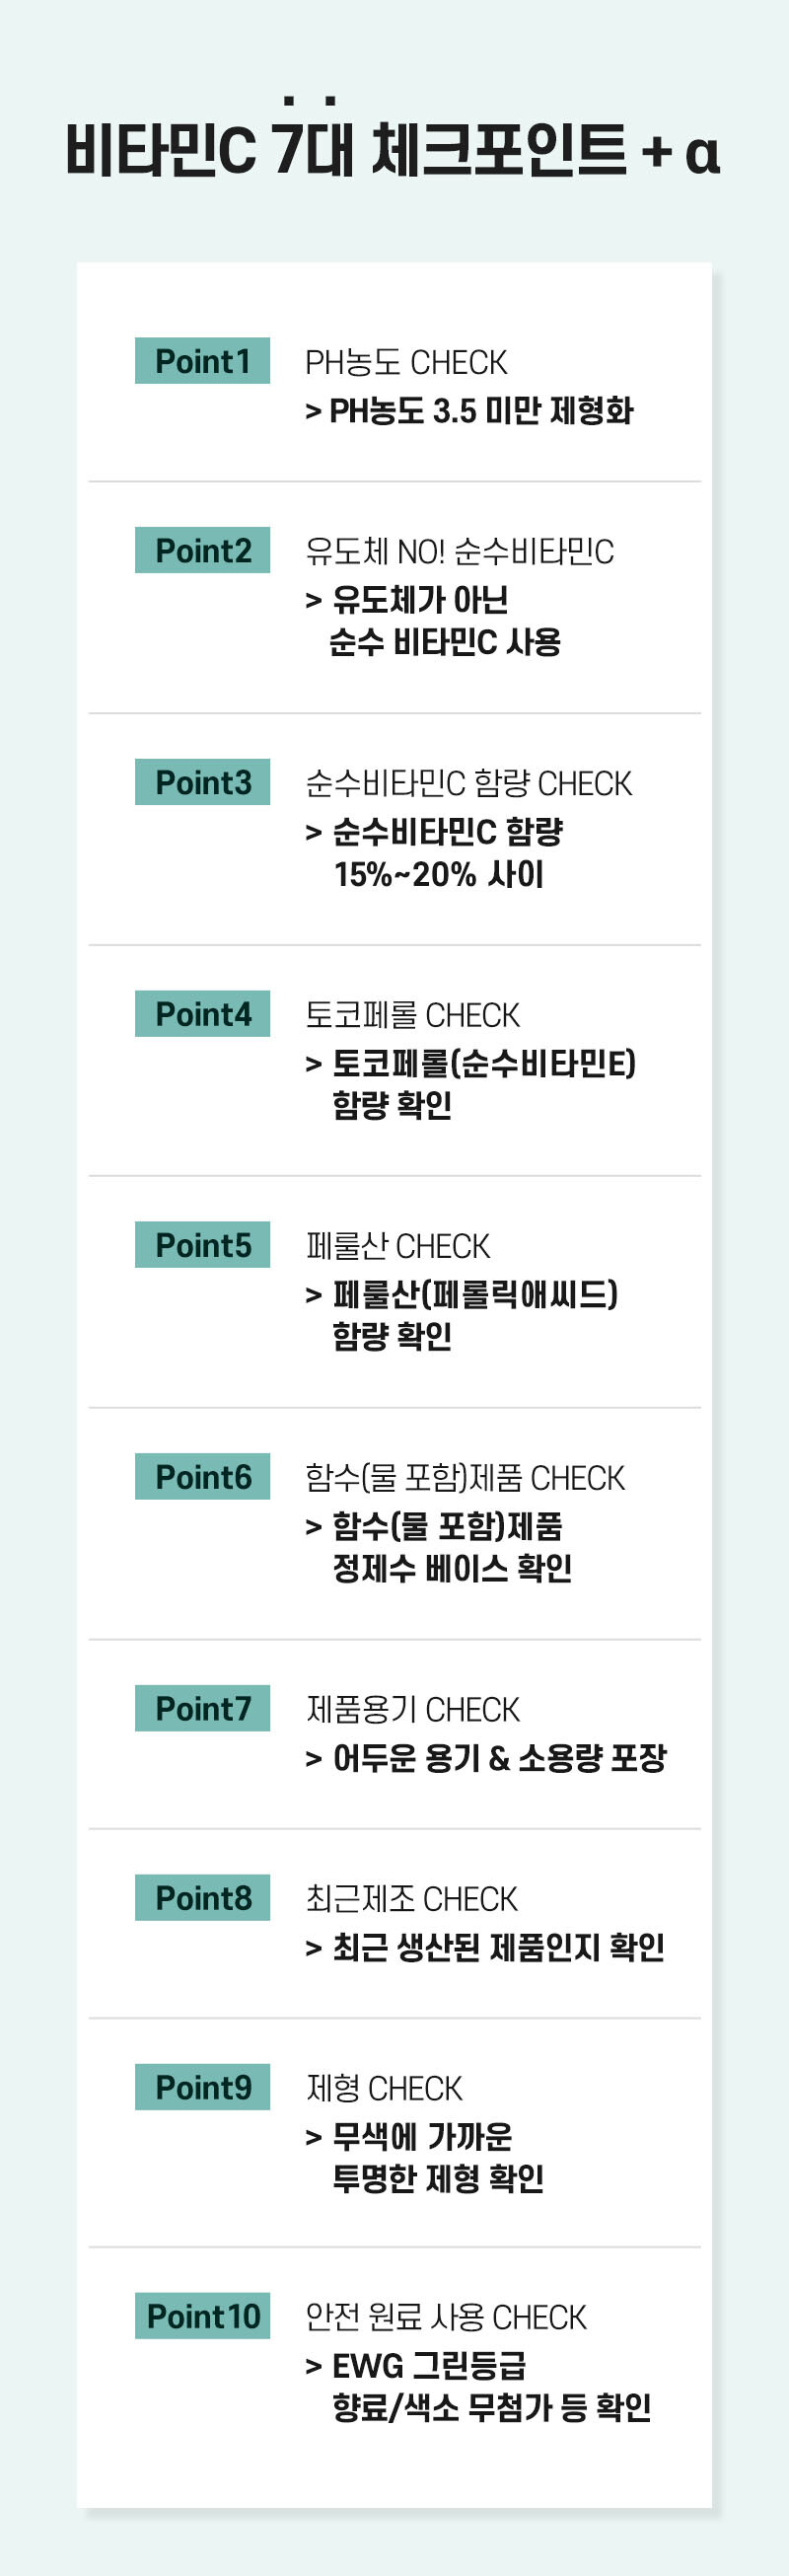
Task: Click the text 페룰산(페롤릭애씨드)
Action: click(x=475, y=1294)
